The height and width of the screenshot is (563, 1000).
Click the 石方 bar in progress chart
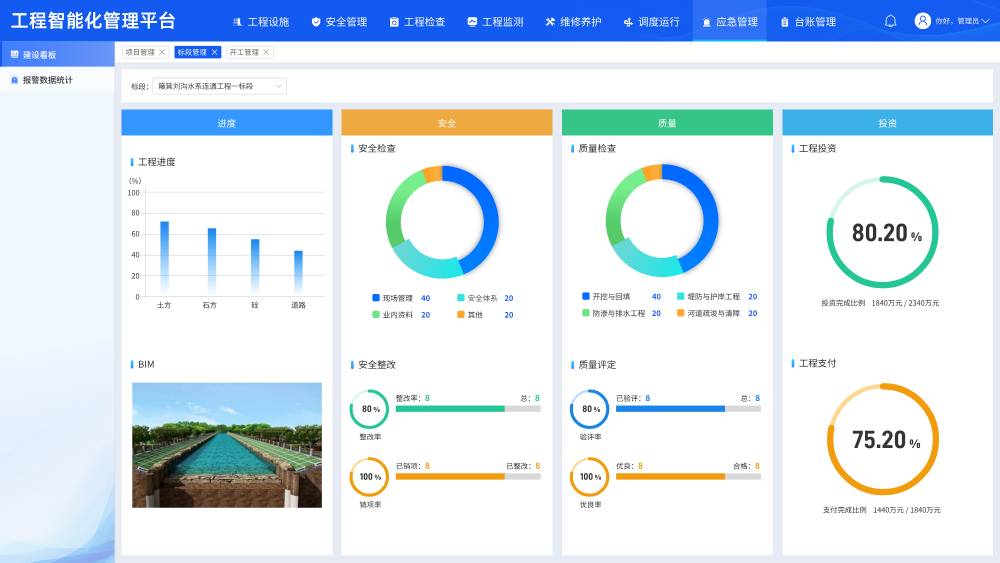(x=212, y=262)
